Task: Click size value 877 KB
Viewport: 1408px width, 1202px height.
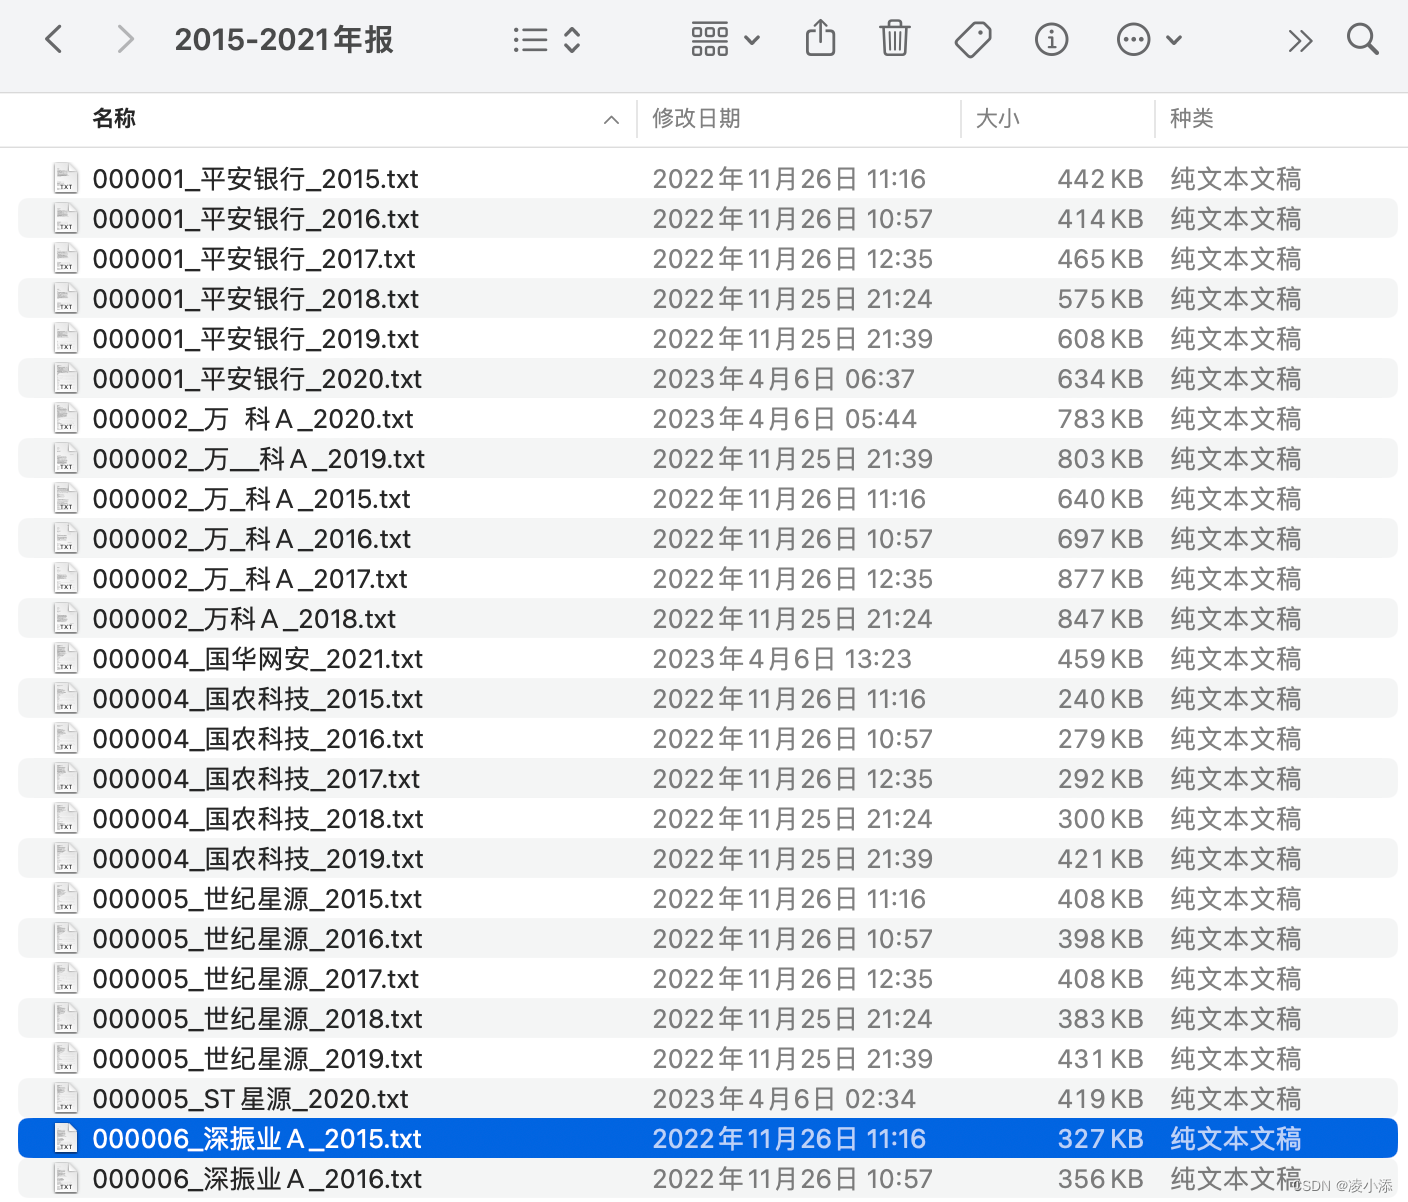Action: [x=1100, y=579]
